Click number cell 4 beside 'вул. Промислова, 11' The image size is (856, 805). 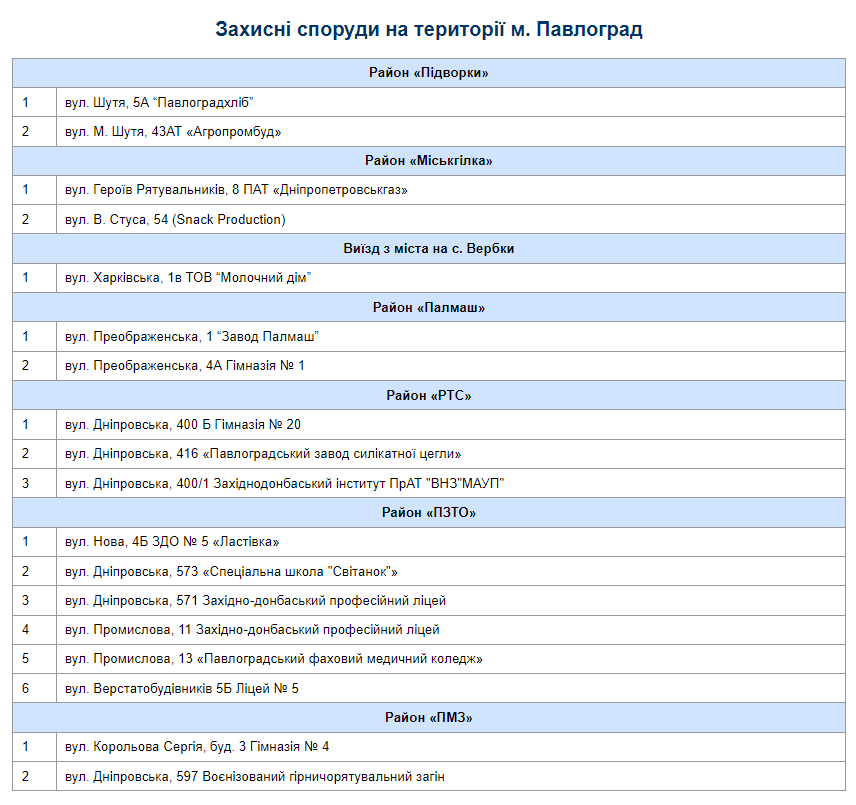tap(34, 629)
